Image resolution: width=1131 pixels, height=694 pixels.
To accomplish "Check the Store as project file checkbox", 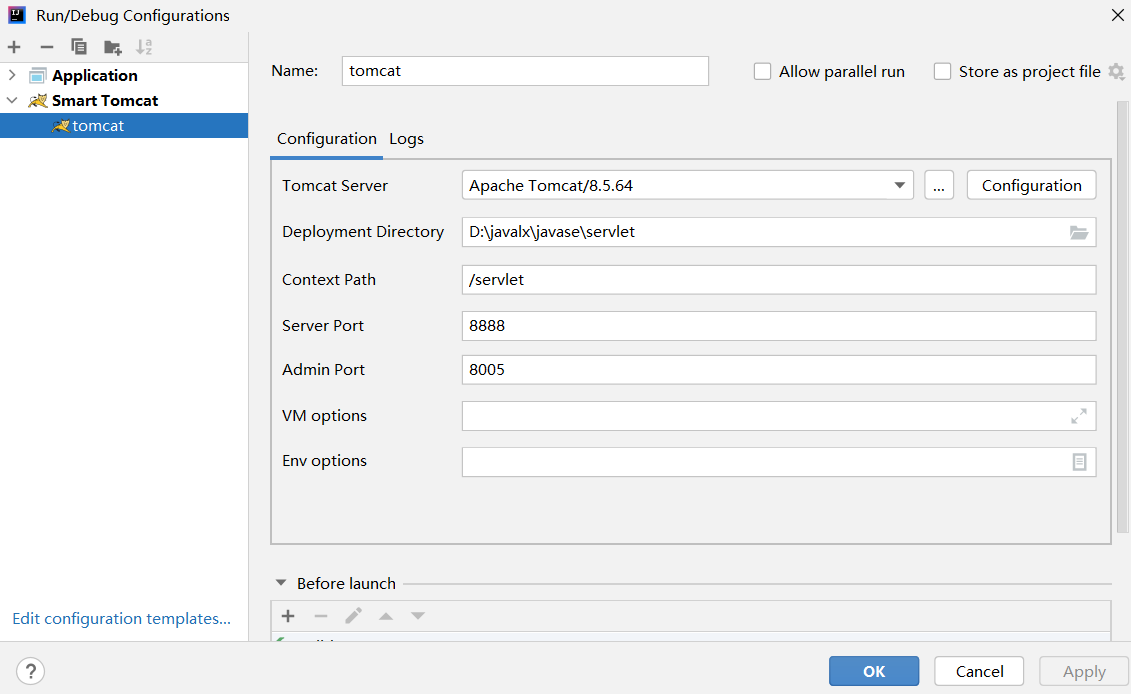I will coord(942,72).
